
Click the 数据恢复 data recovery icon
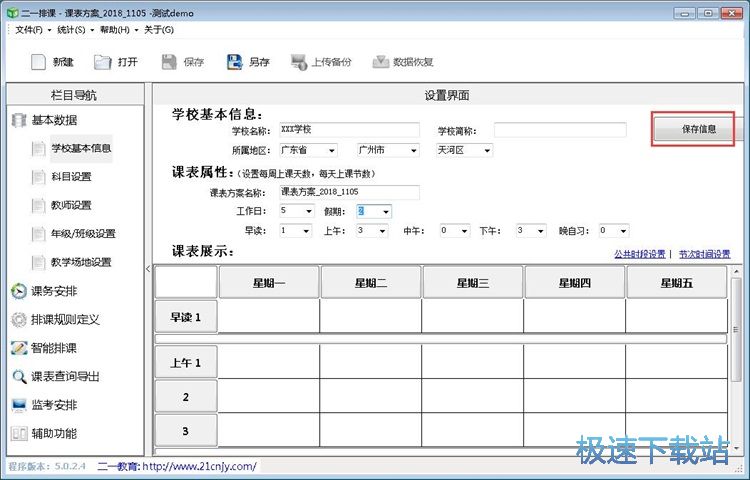point(380,62)
